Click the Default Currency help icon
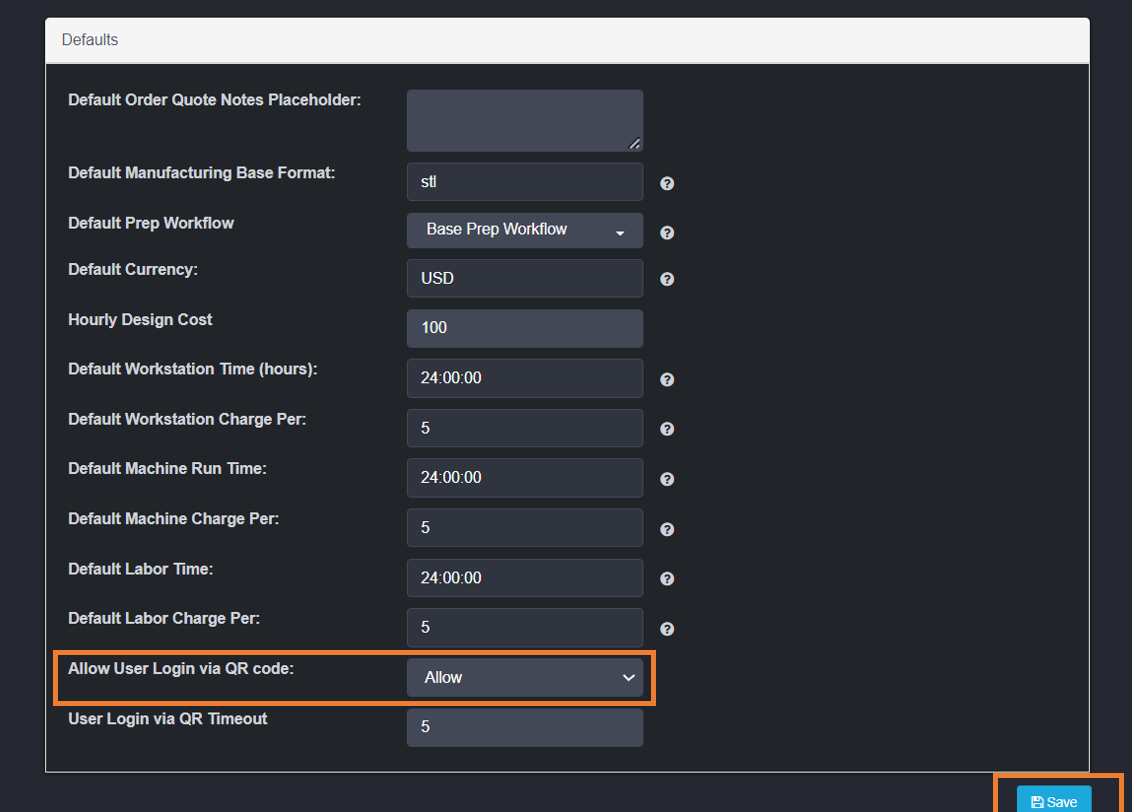This screenshot has width=1132, height=812. pyautogui.click(x=667, y=280)
